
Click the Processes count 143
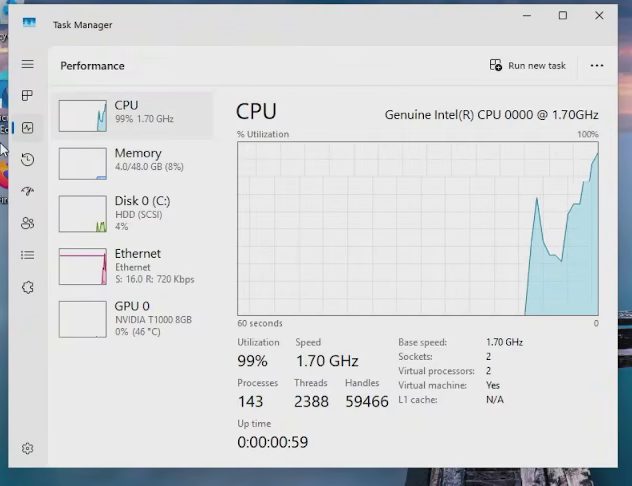(x=250, y=401)
